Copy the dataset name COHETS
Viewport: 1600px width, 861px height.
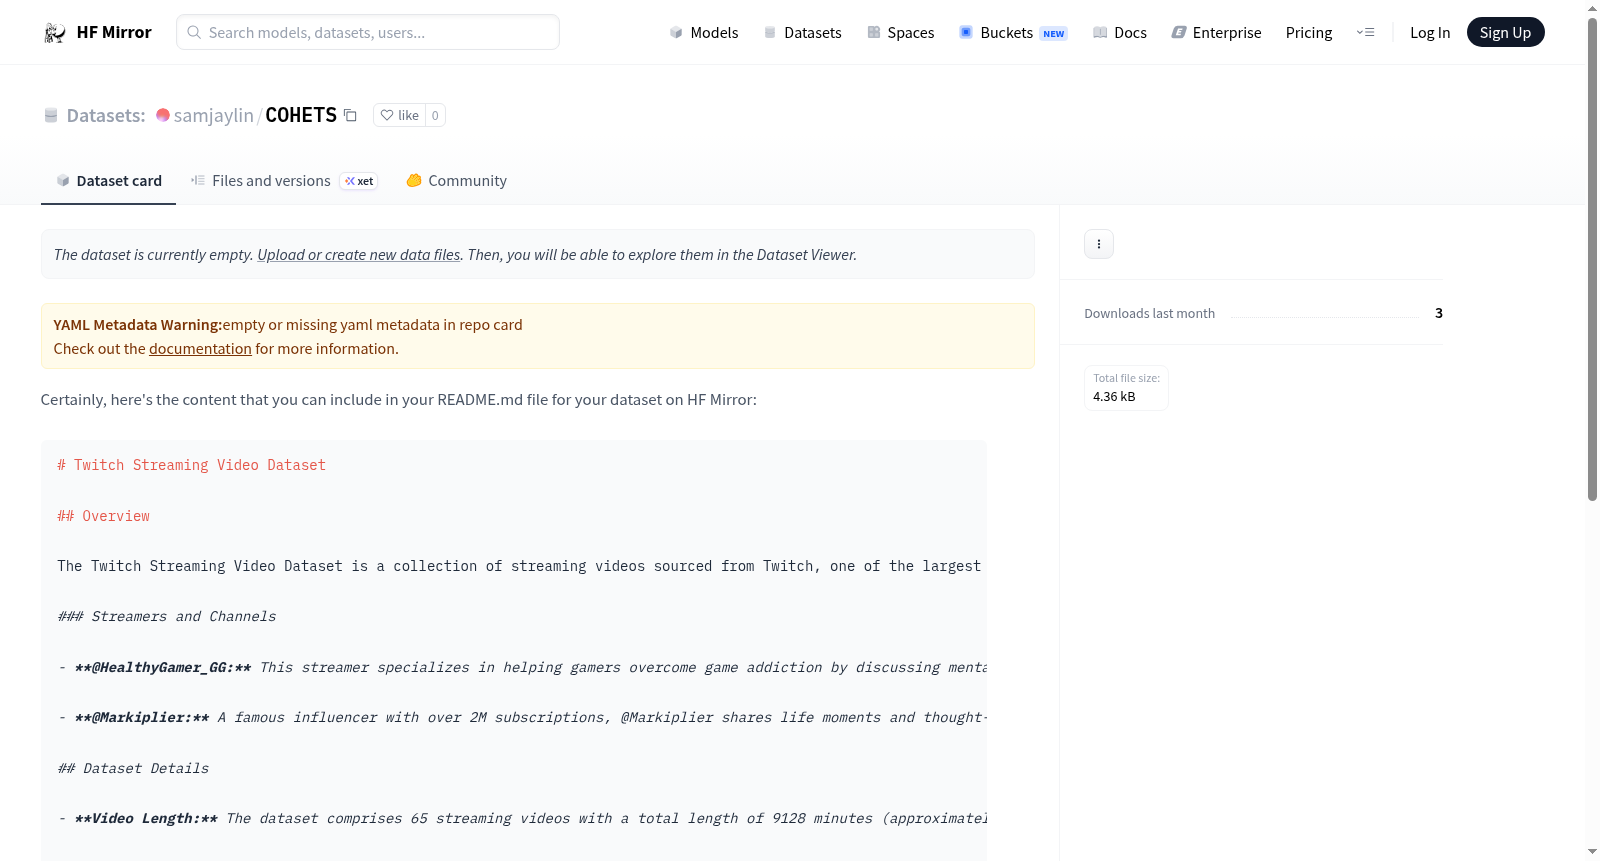tap(350, 115)
